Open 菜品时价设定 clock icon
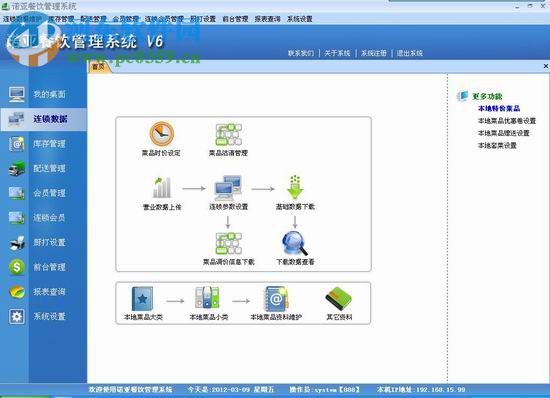The width and height of the screenshot is (550, 398). (x=162, y=134)
